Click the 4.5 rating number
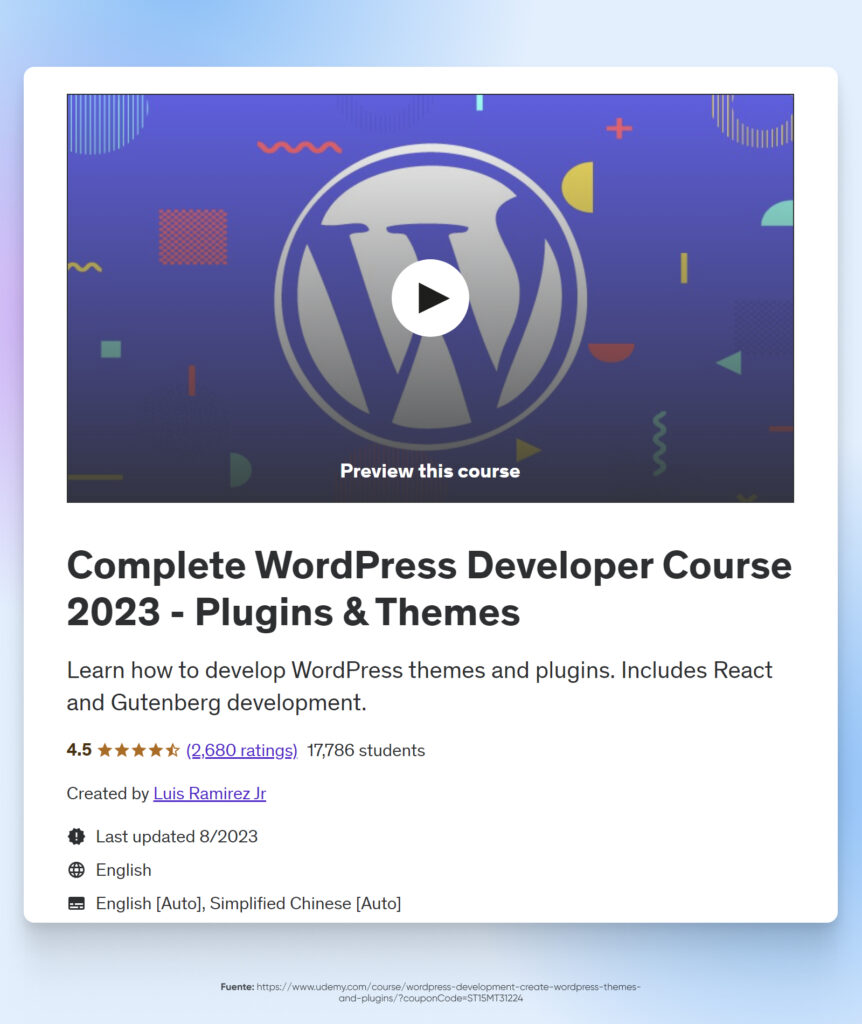Image resolution: width=862 pixels, height=1024 pixels. (x=79, y=750)
